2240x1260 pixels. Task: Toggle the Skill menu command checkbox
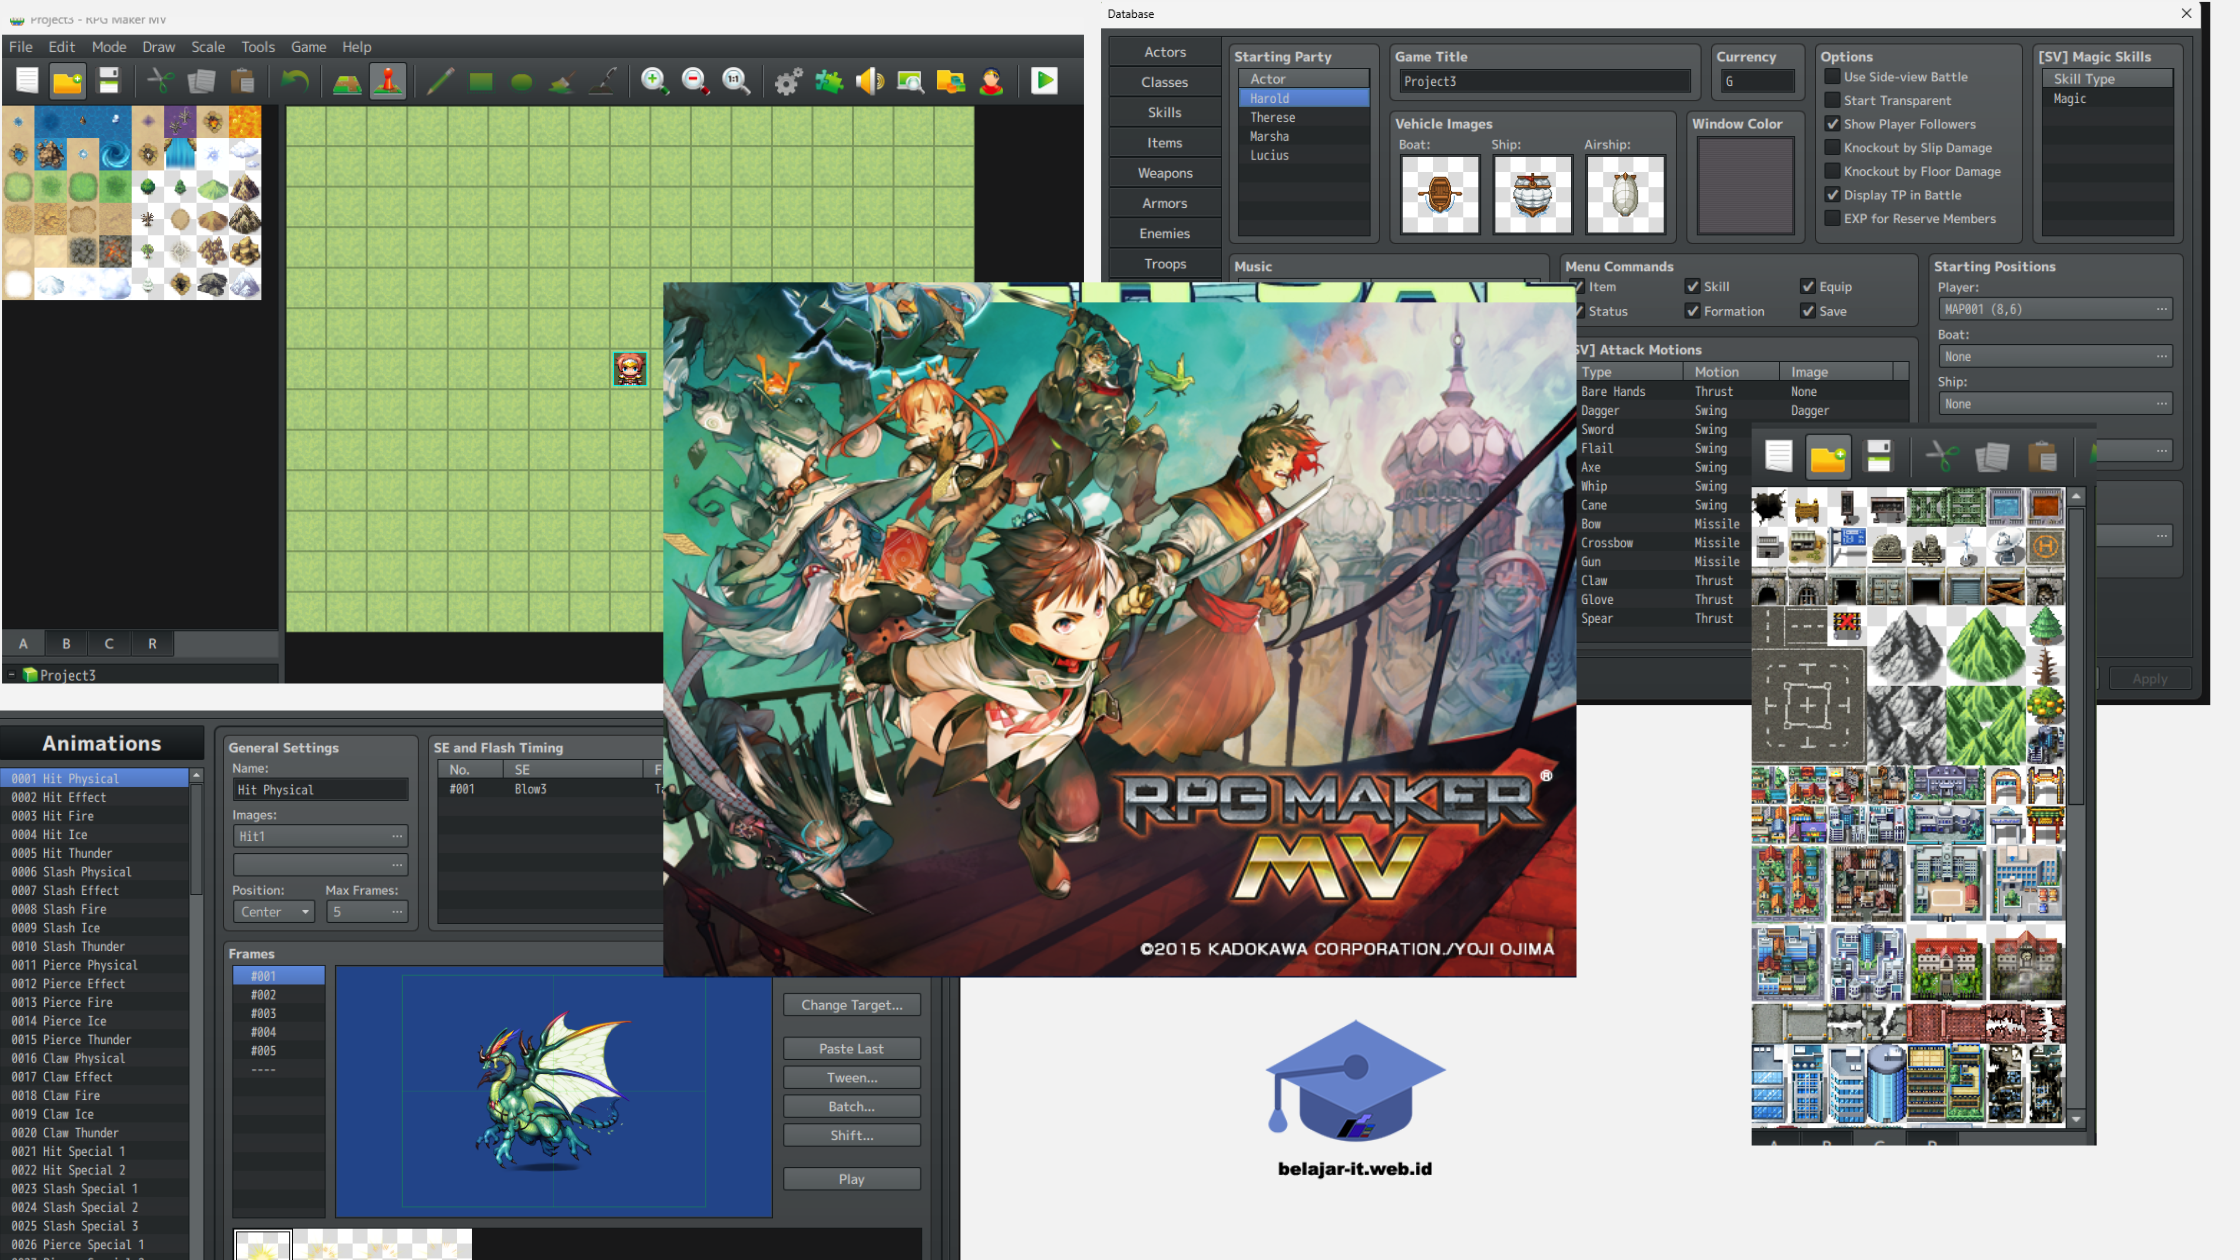click(x=1692, y=286)
